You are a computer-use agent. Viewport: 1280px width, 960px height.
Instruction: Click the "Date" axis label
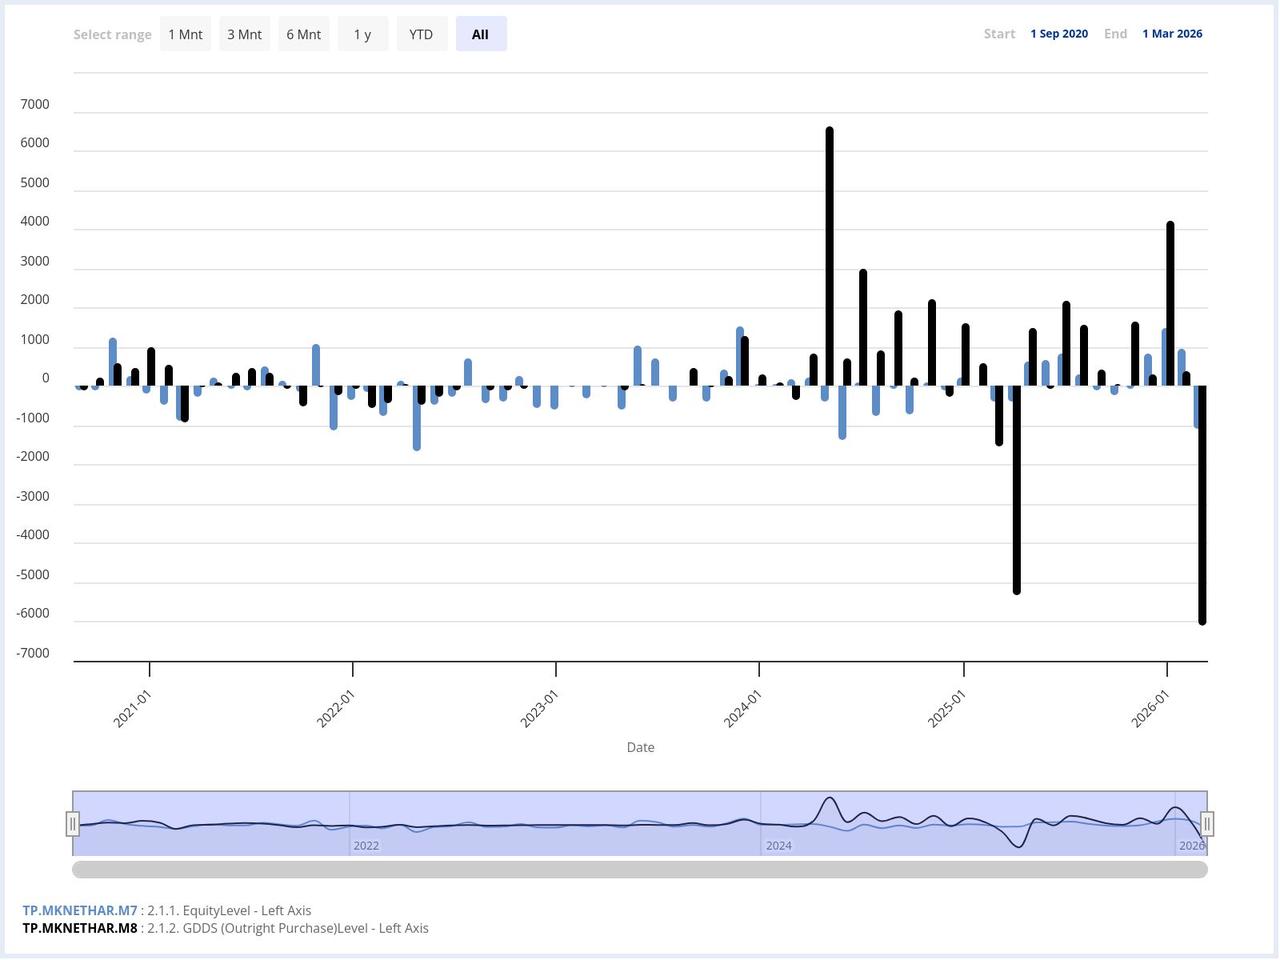[640, 747]
